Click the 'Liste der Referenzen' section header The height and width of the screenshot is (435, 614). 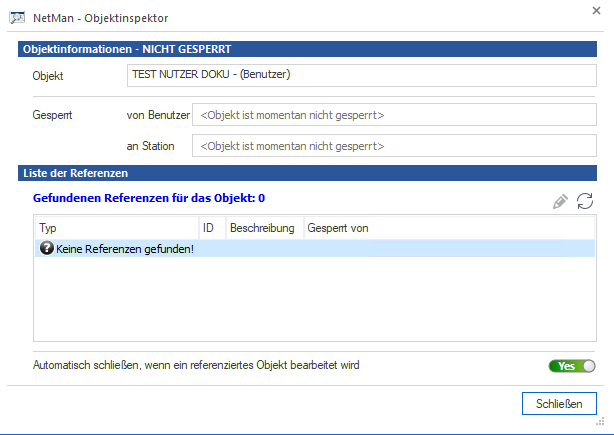pos(307,173)
